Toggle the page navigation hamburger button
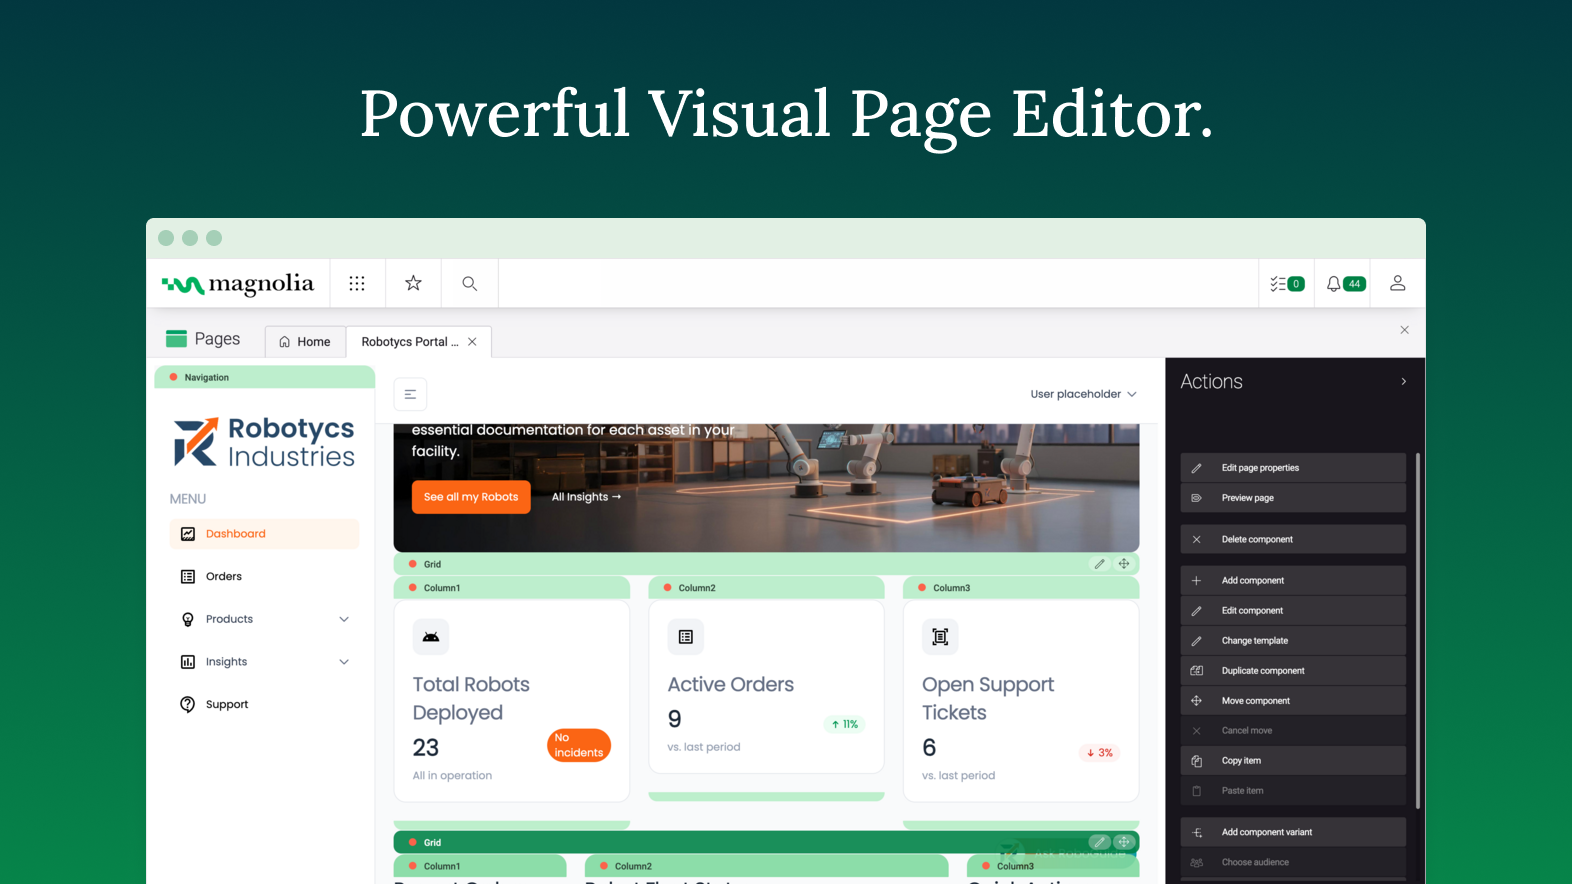1572x884 pixels. tap(410, 394)
